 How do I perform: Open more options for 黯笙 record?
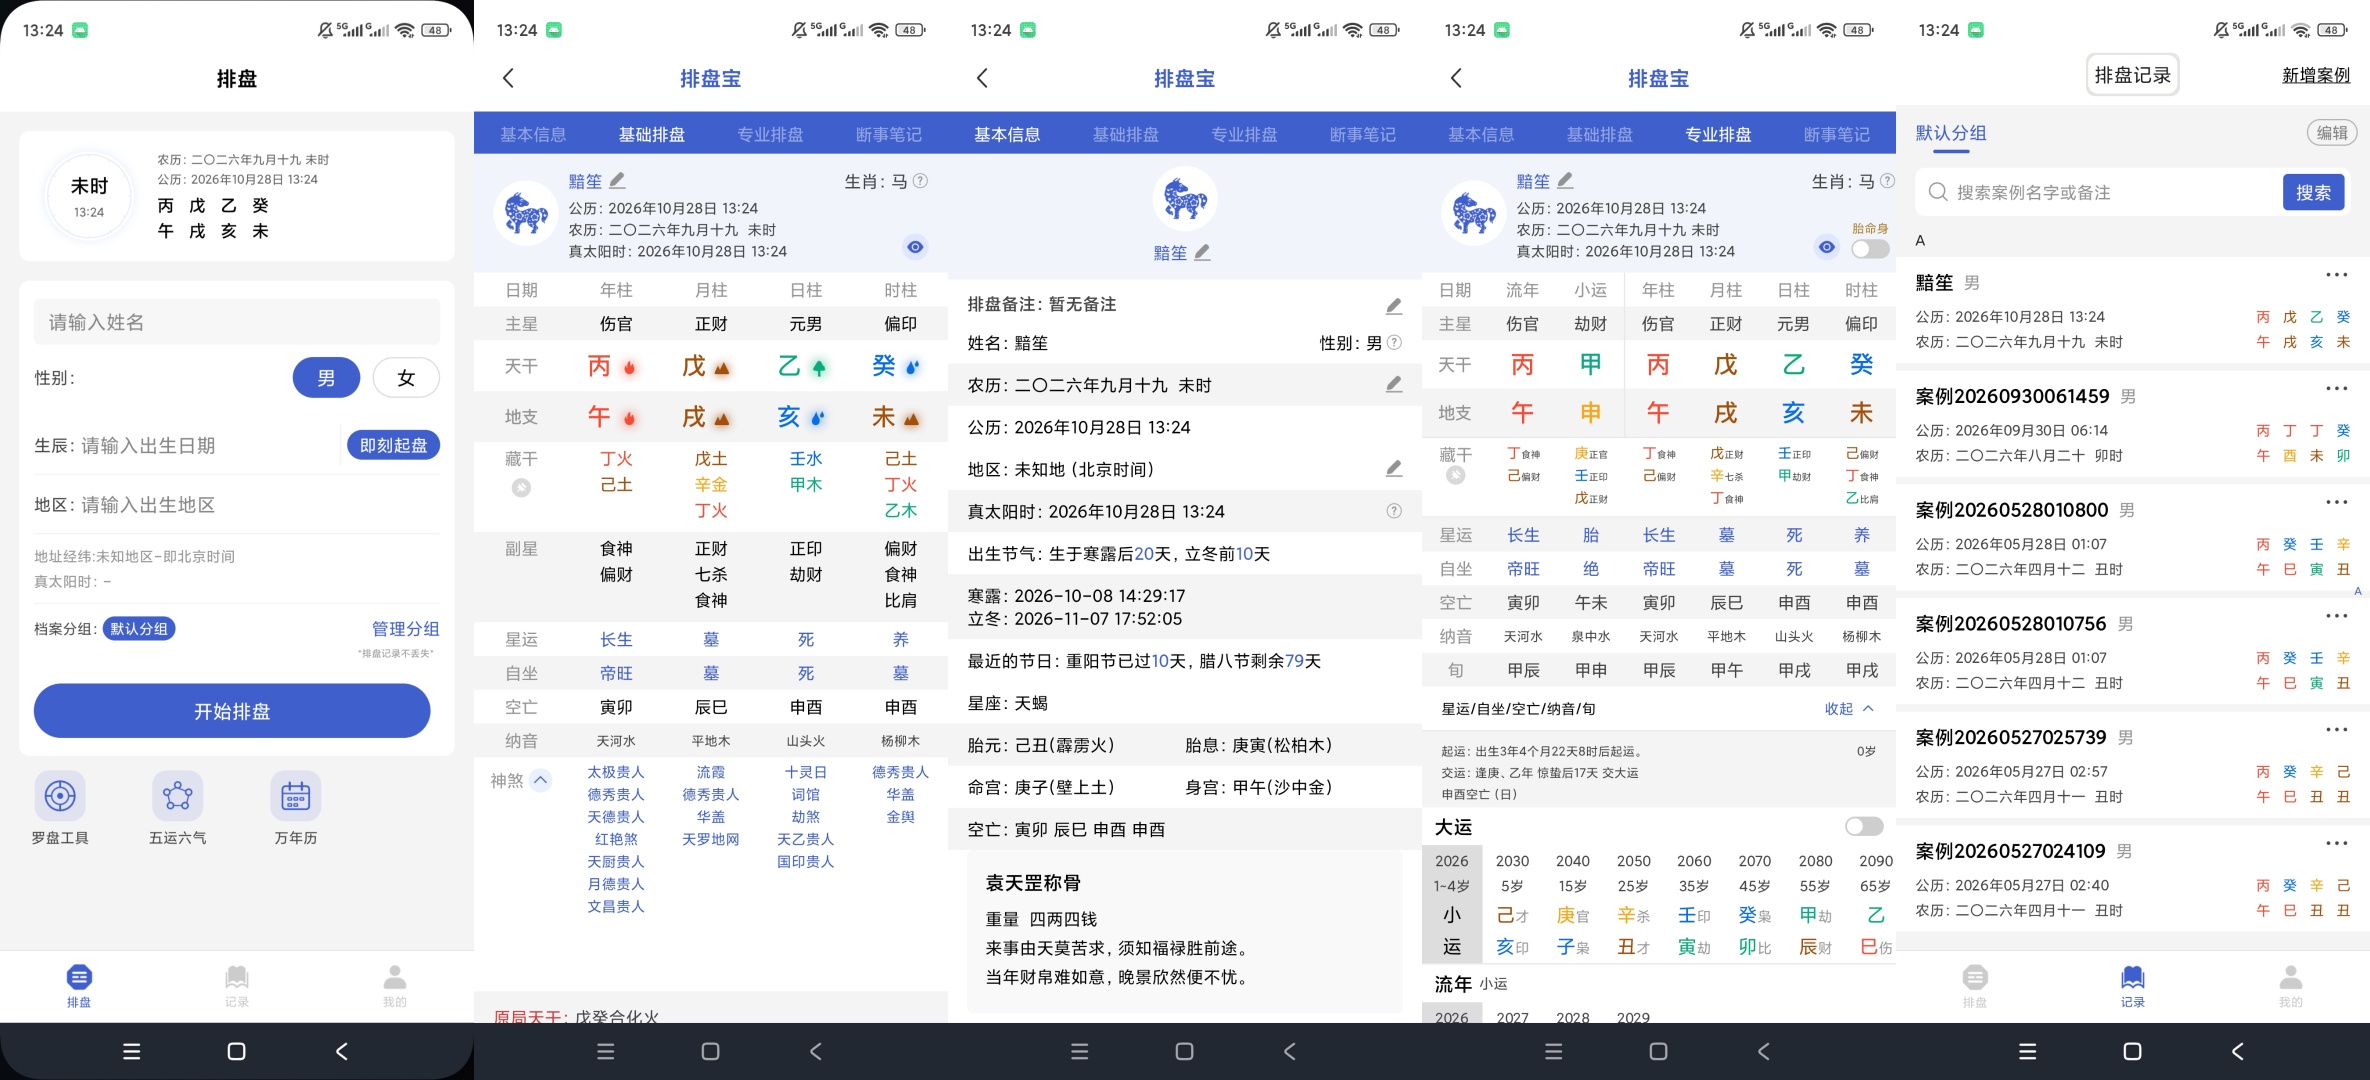(2336, 275)
